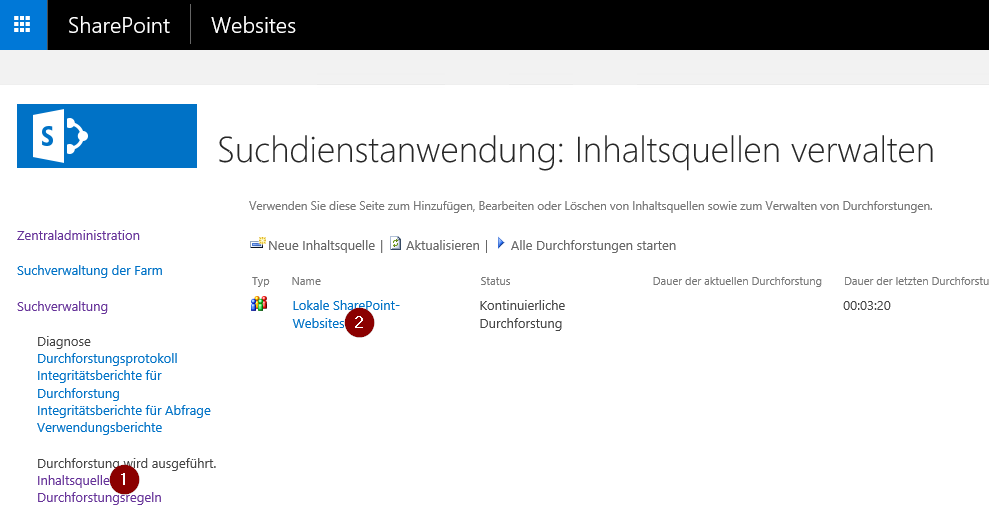Open the SharePoint header link
This screenshot has width=989, height=510.
119,25
